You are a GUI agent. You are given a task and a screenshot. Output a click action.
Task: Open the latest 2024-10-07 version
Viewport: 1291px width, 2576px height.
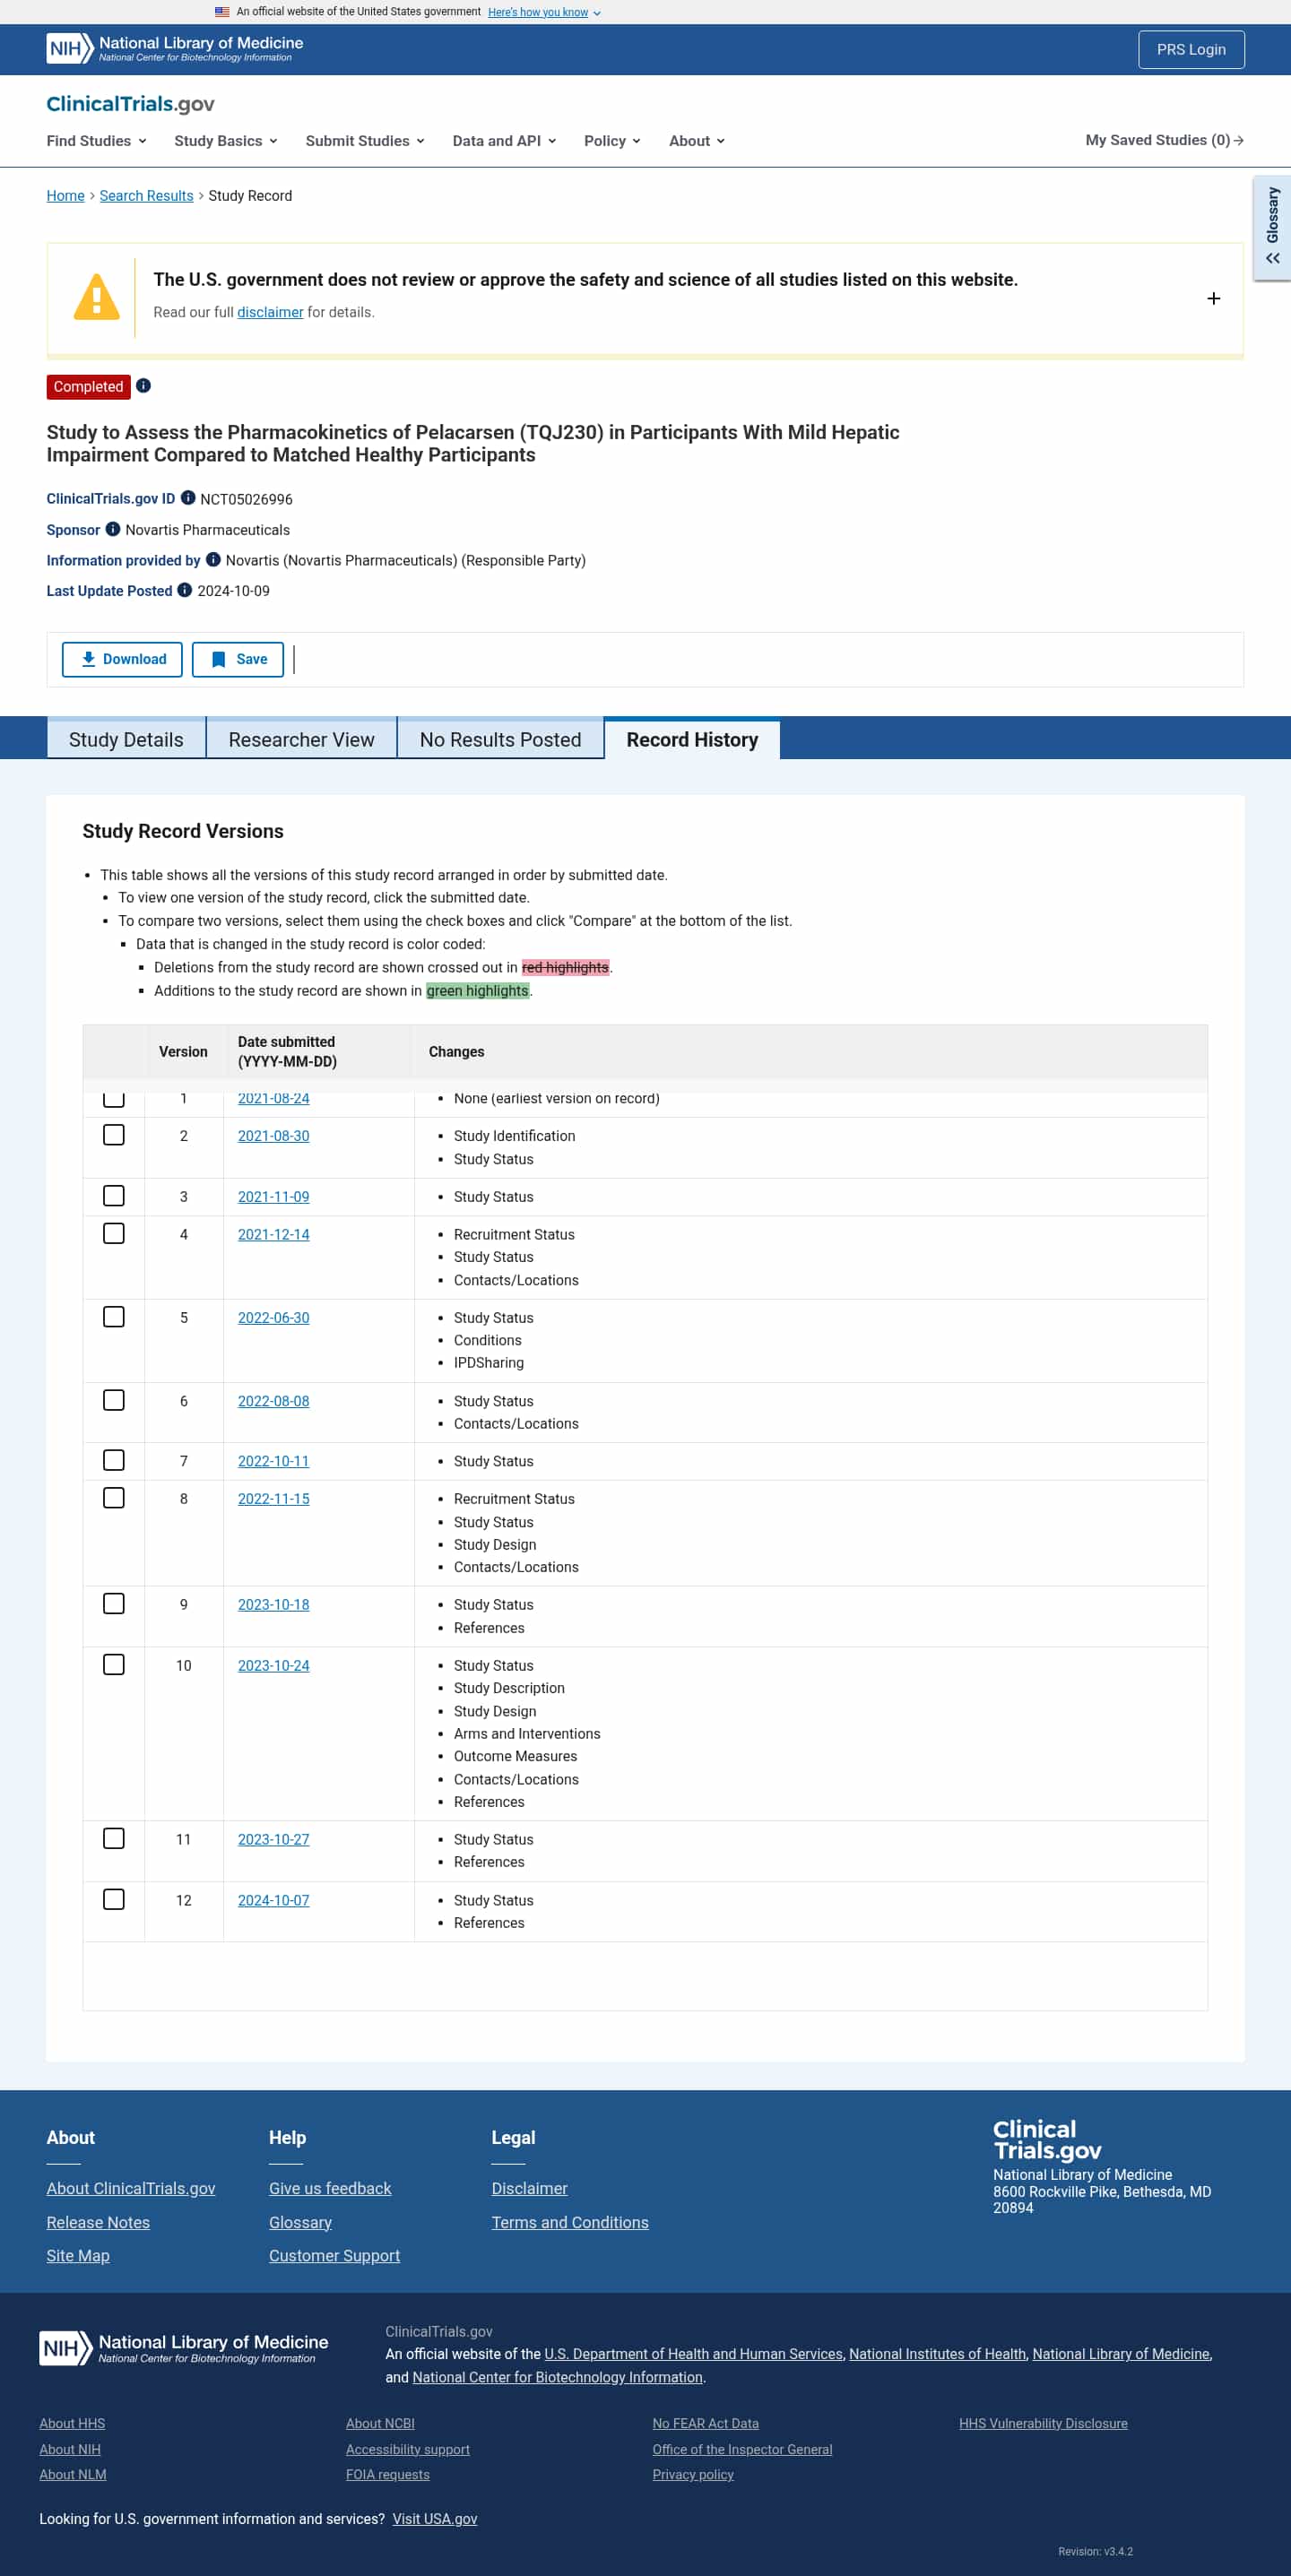(273, 1900)
